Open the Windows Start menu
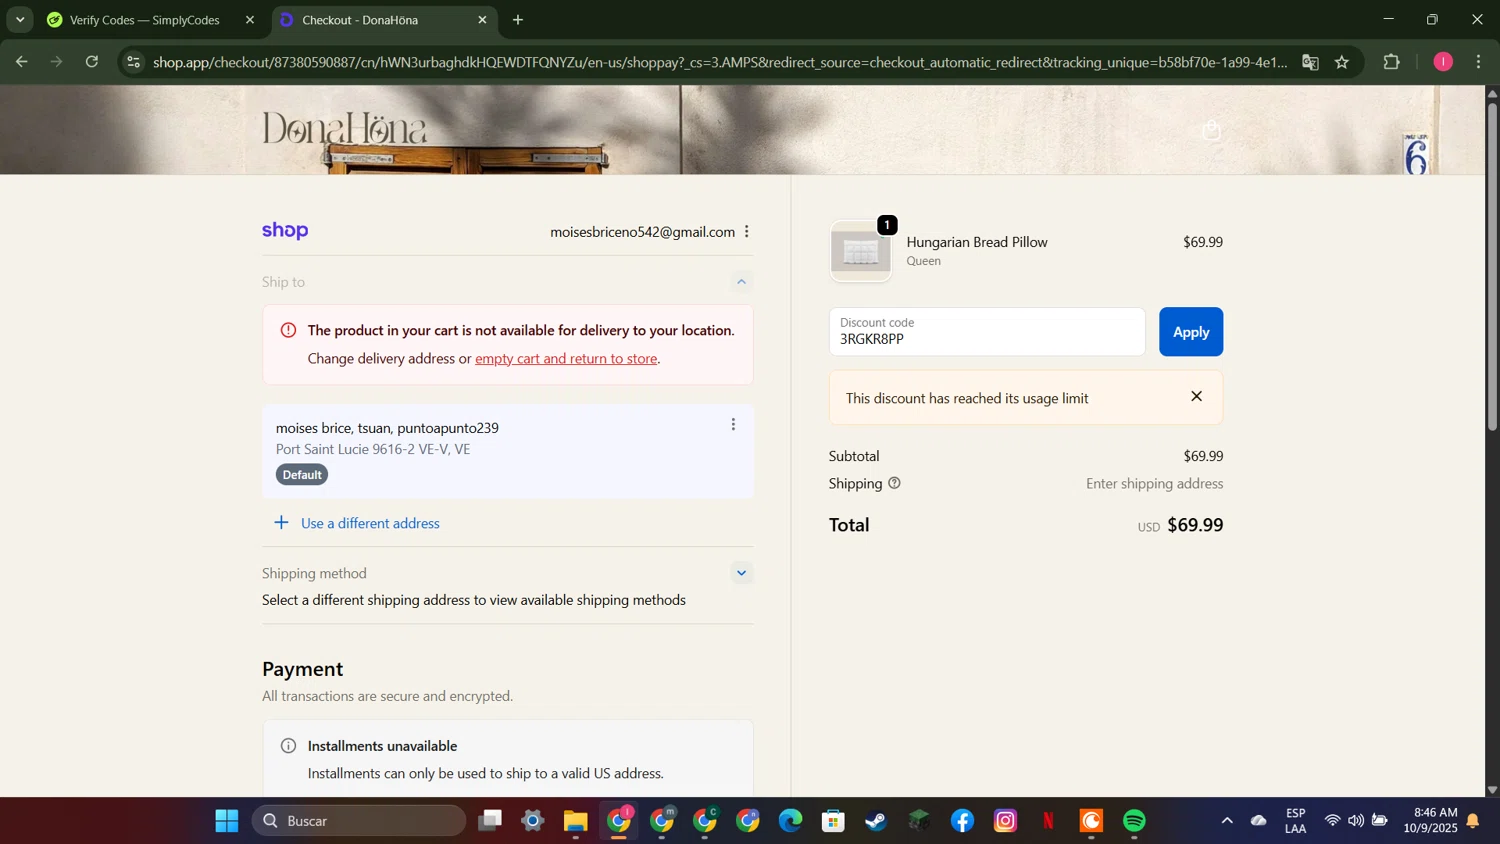The width and height of the screenshot is (1500, 844). (x=227, y=821)
